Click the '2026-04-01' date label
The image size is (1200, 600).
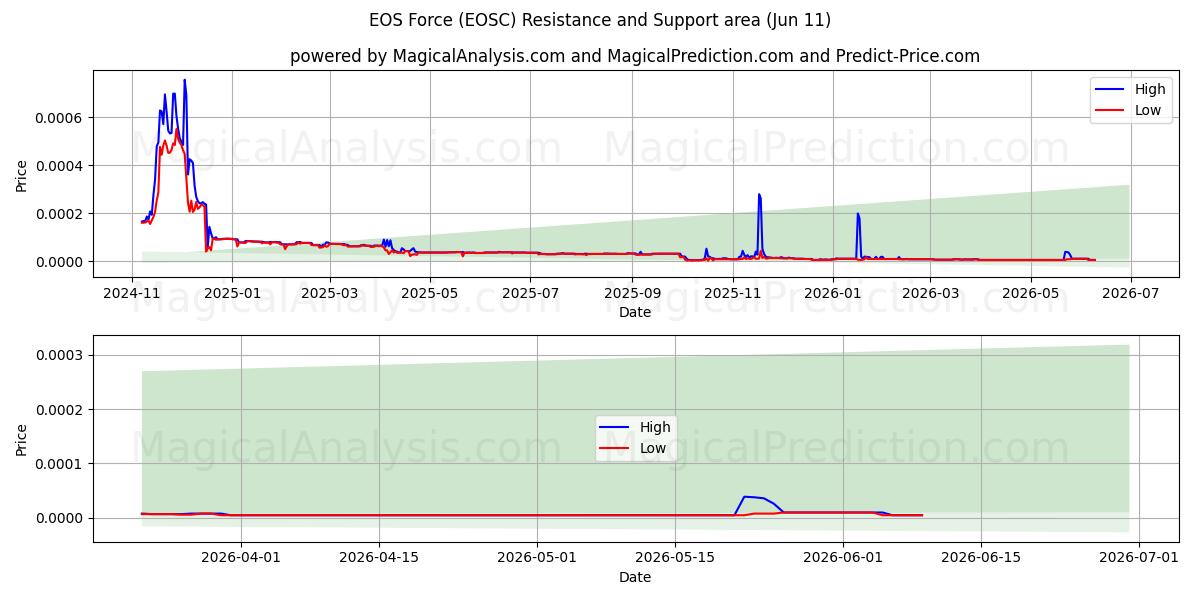243,558
